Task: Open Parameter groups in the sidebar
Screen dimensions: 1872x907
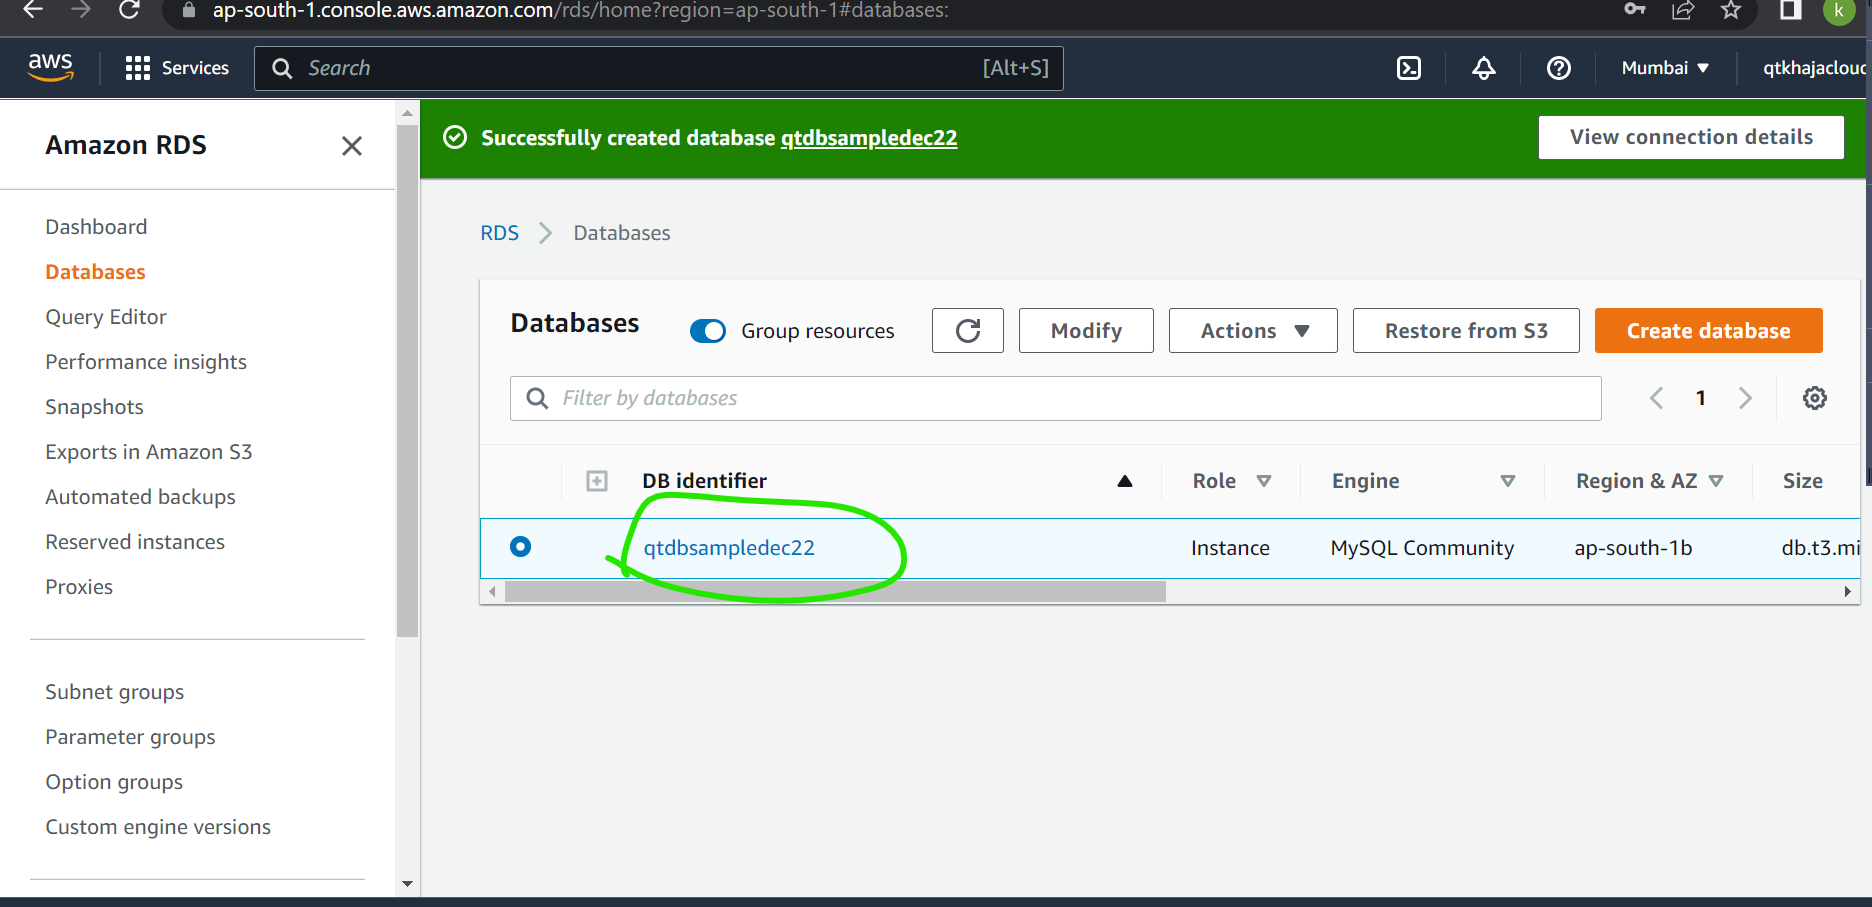Action: pyautogui.click(x=130, y=737)
